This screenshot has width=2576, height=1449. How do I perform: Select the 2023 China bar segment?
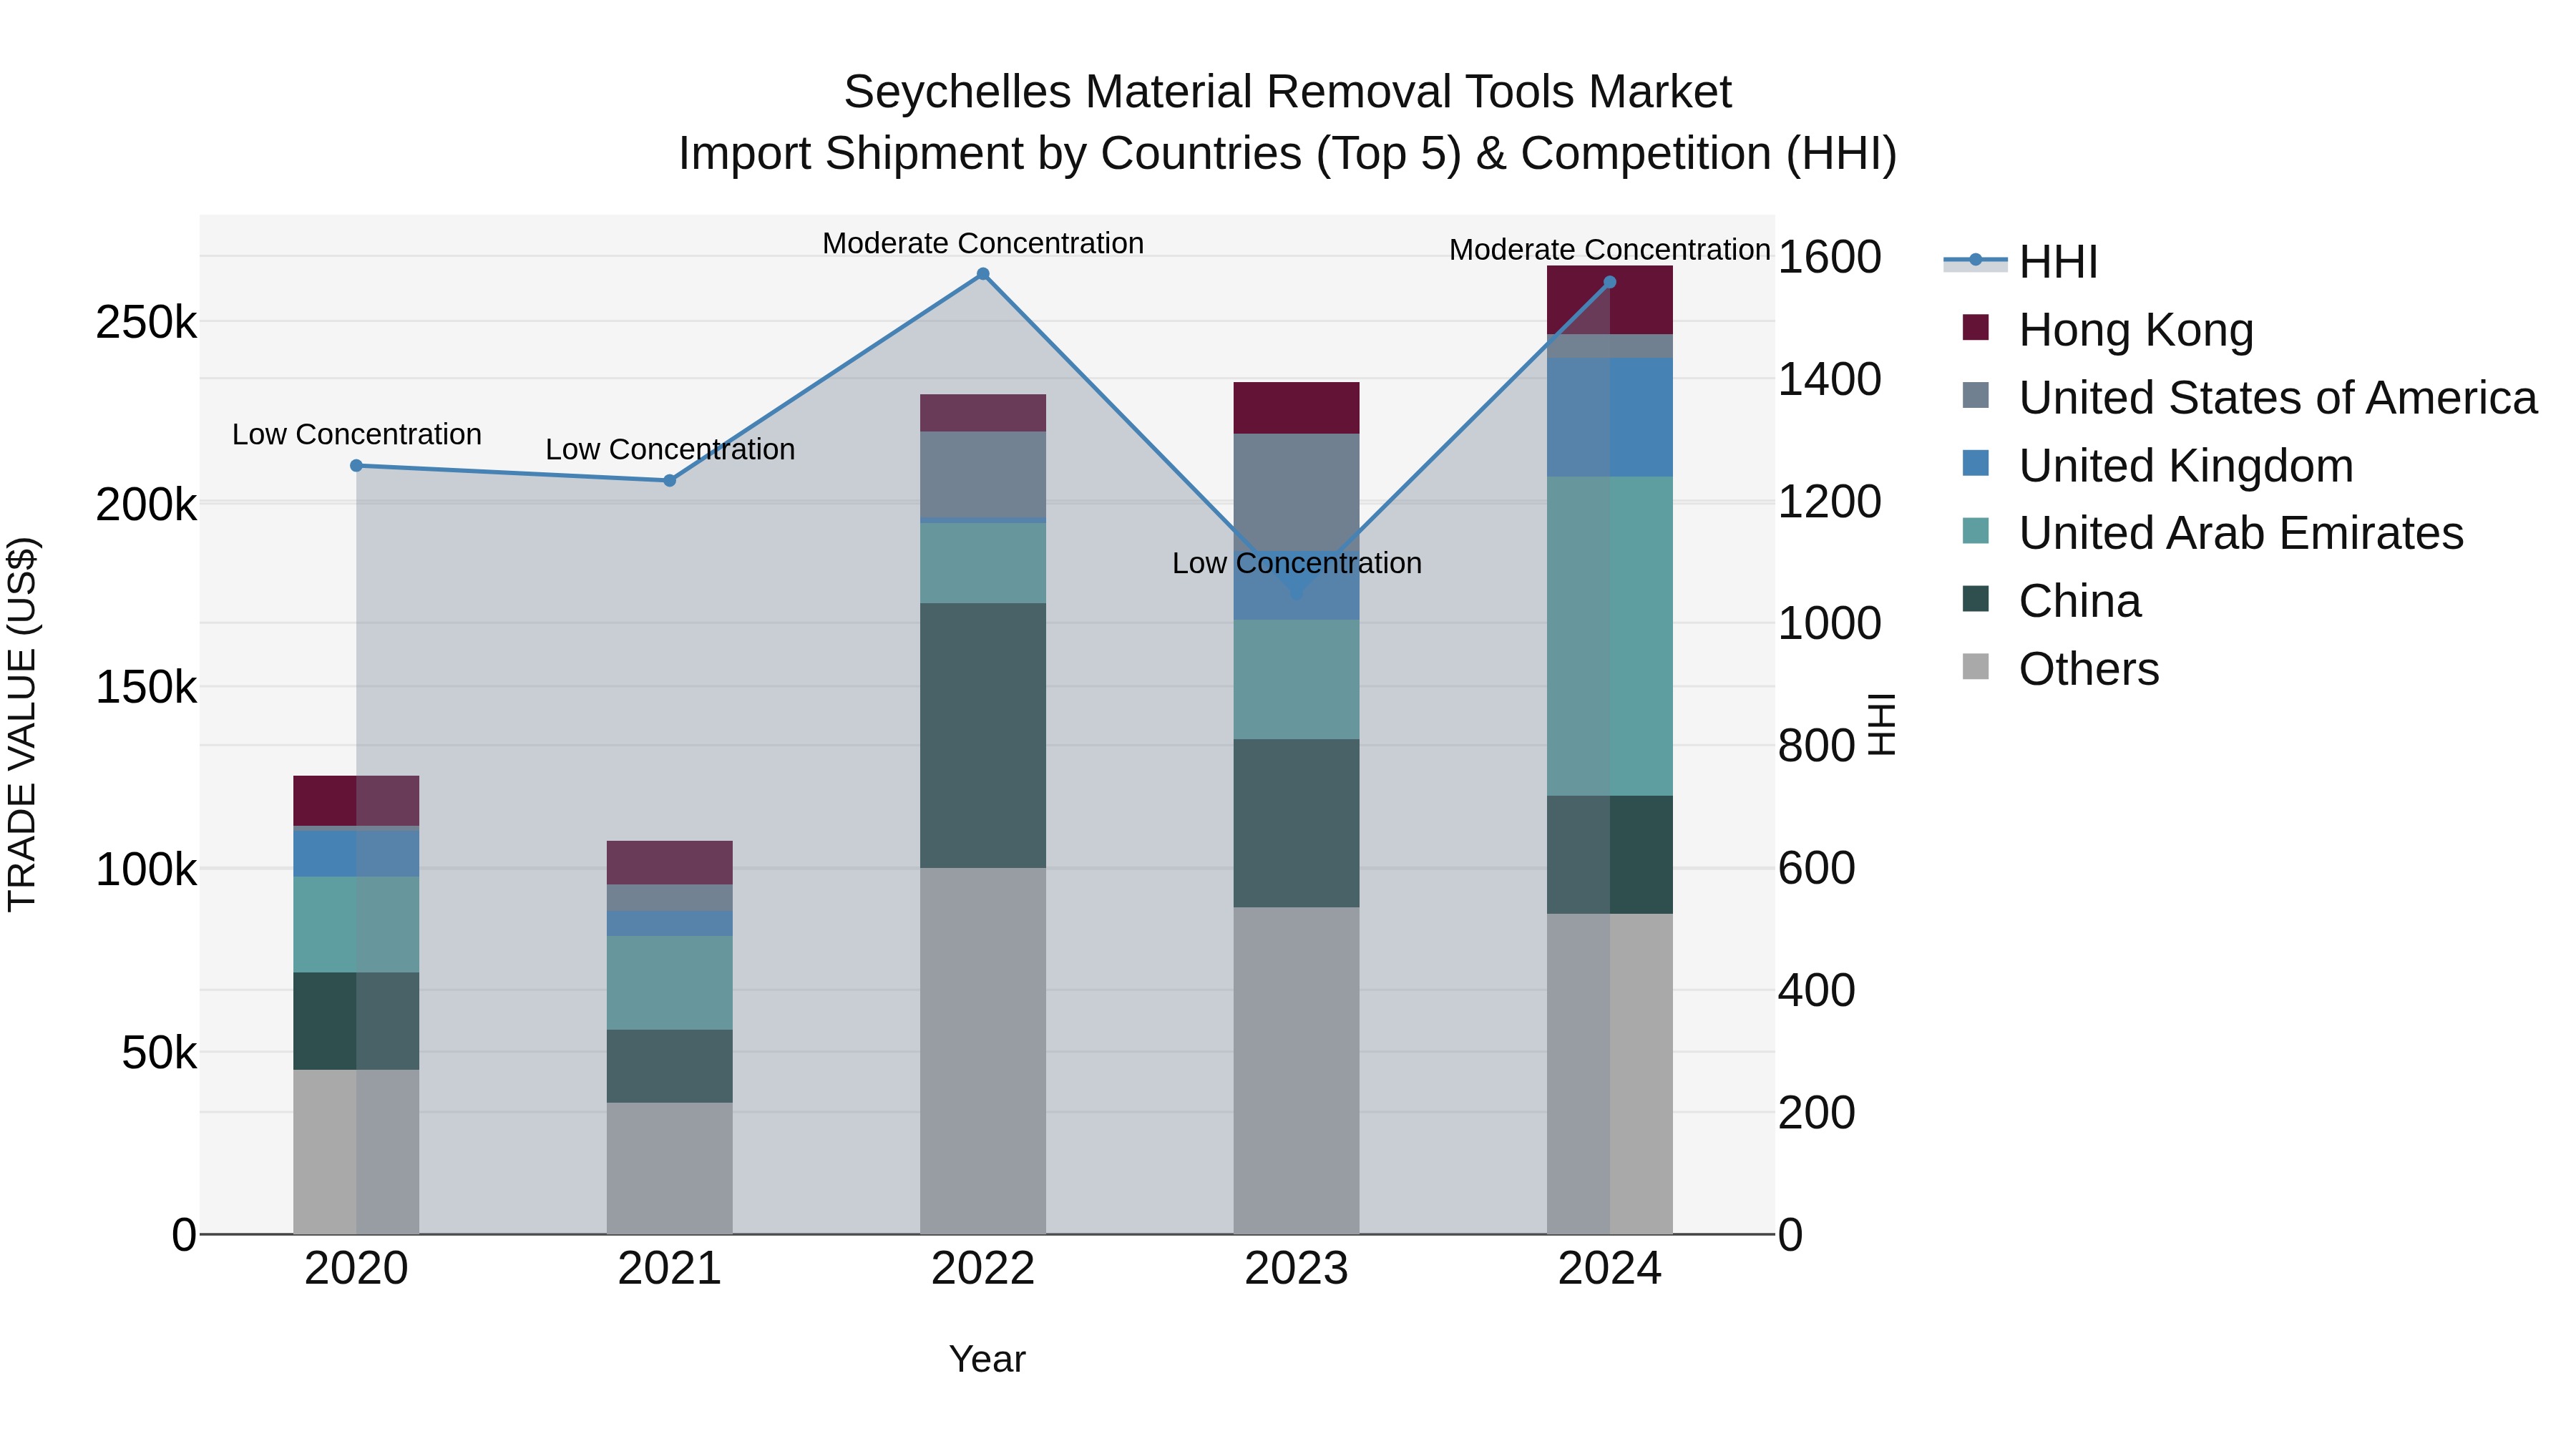click(1297, 824)
